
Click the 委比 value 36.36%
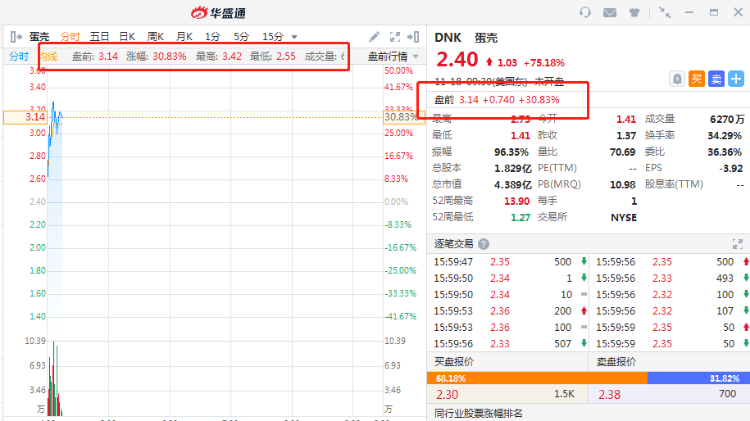tap(725, 152)
